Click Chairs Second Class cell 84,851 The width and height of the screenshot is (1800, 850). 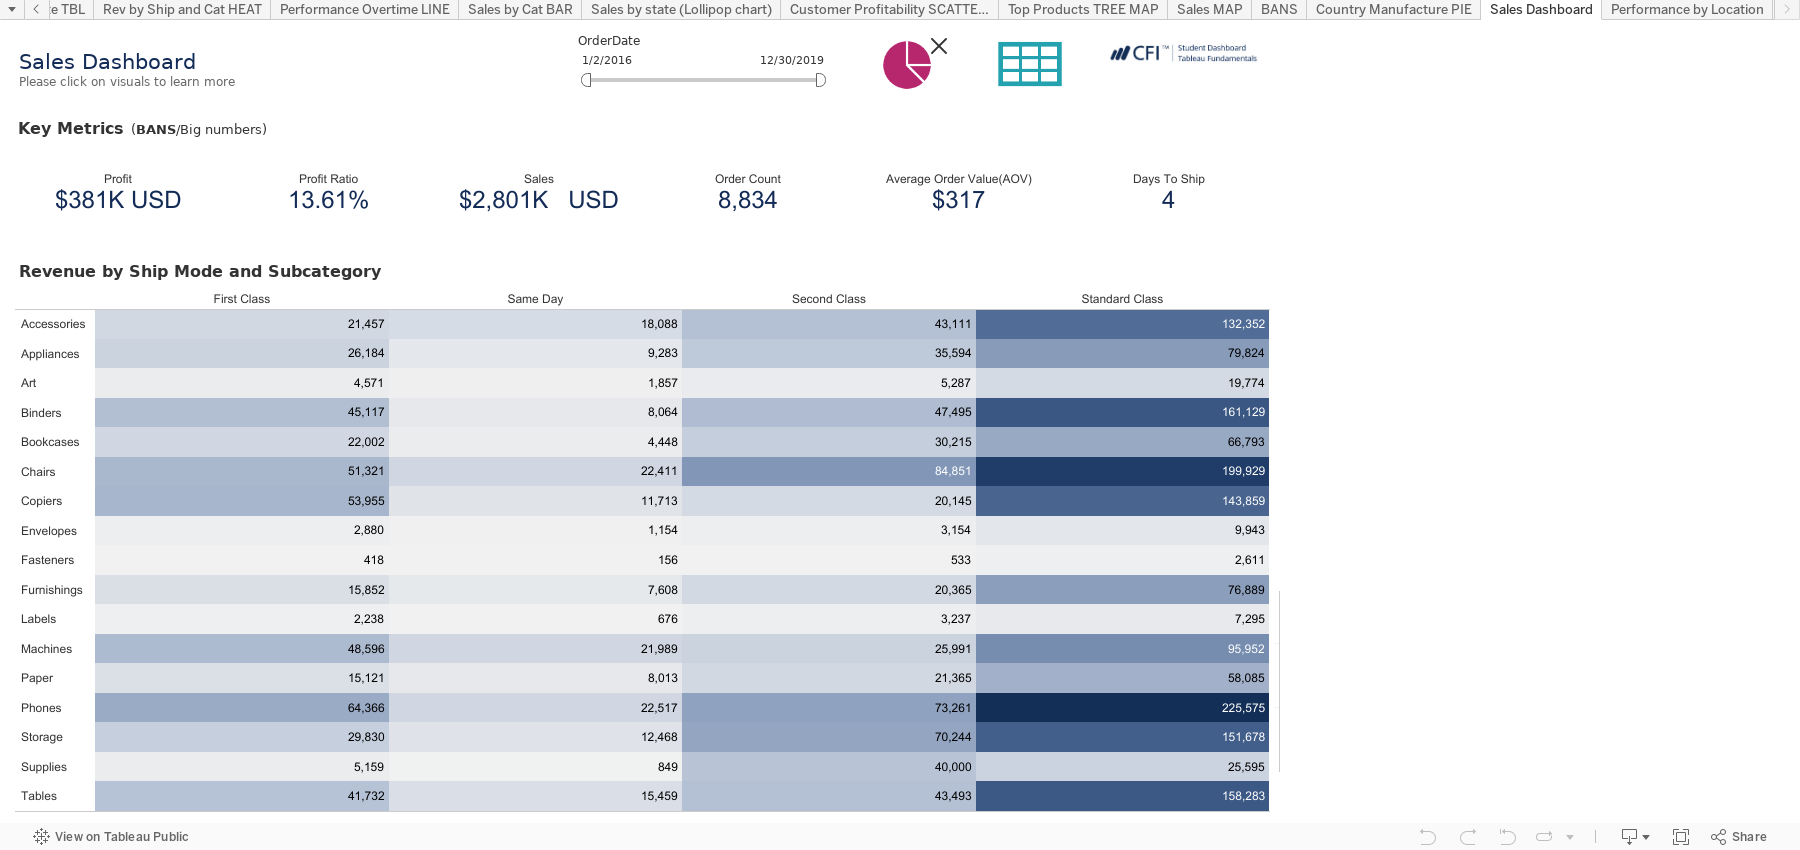click(x=829, y=471)
